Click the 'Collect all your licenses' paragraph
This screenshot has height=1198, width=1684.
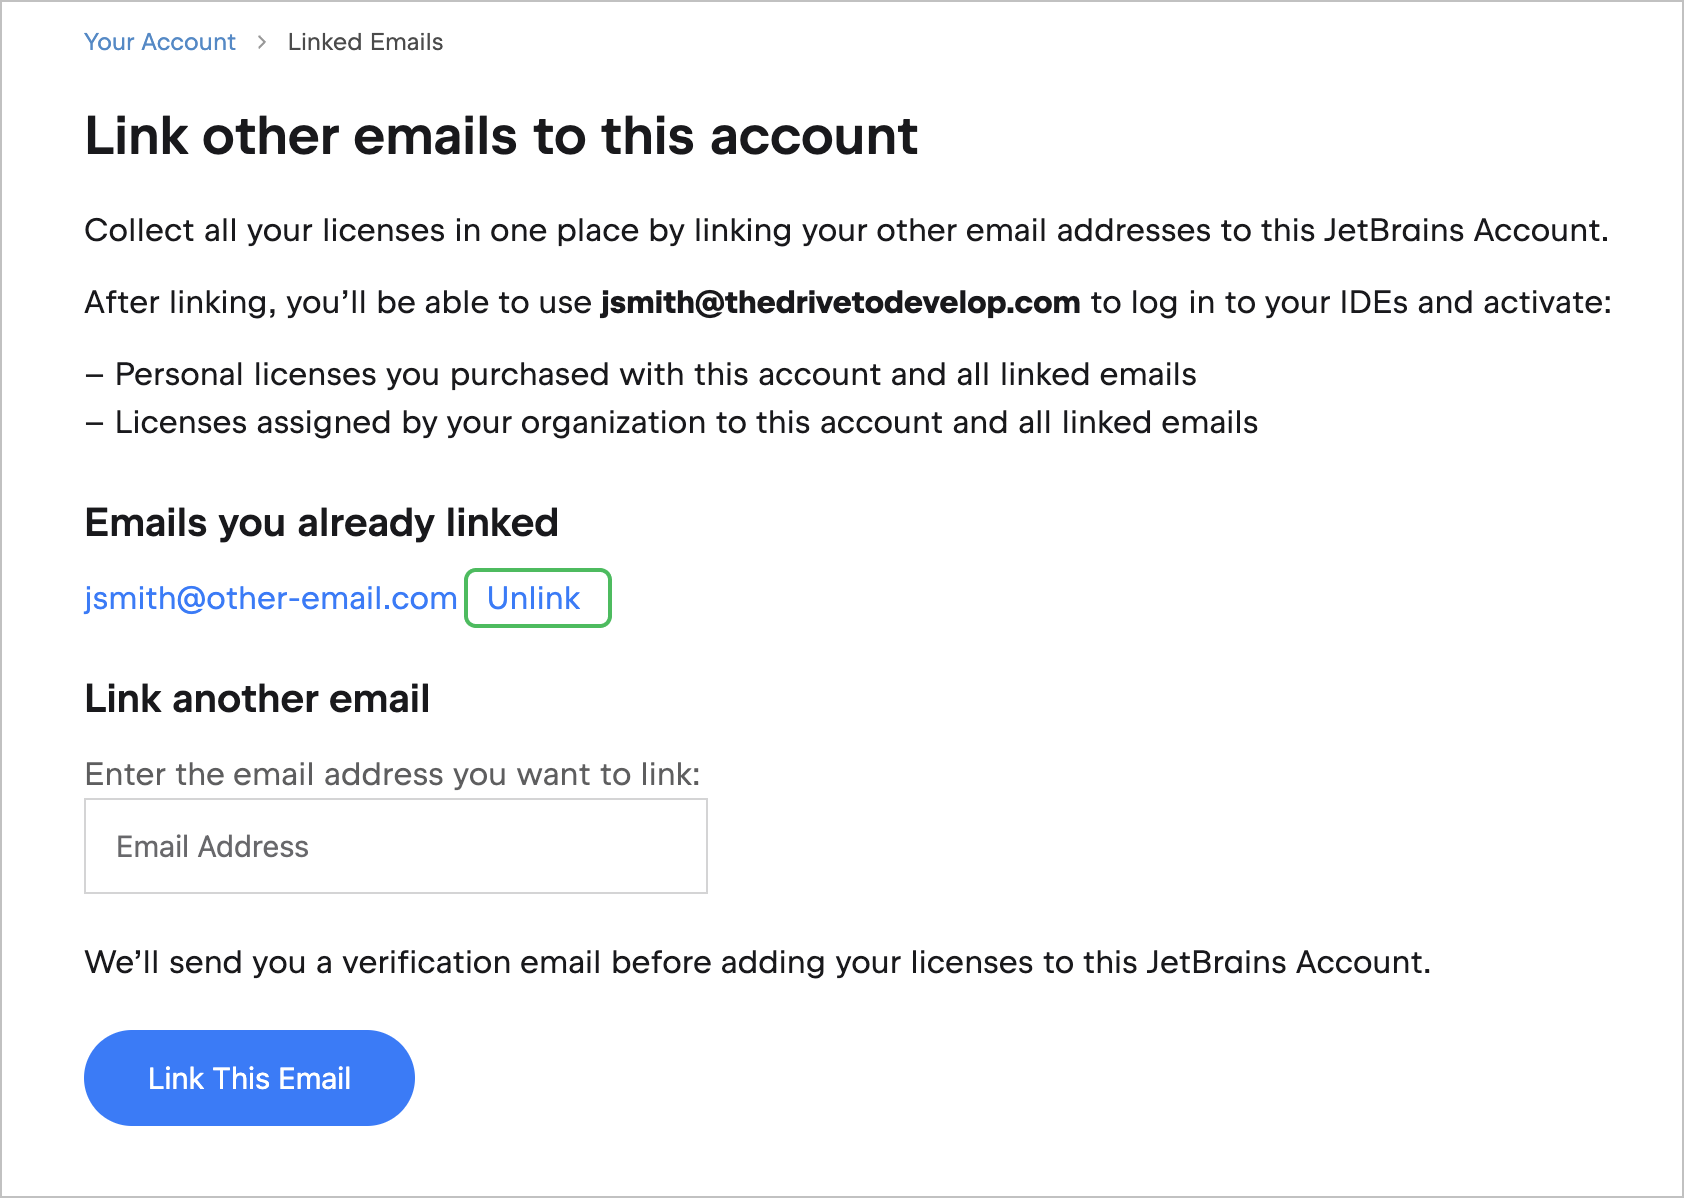(600, 231)
